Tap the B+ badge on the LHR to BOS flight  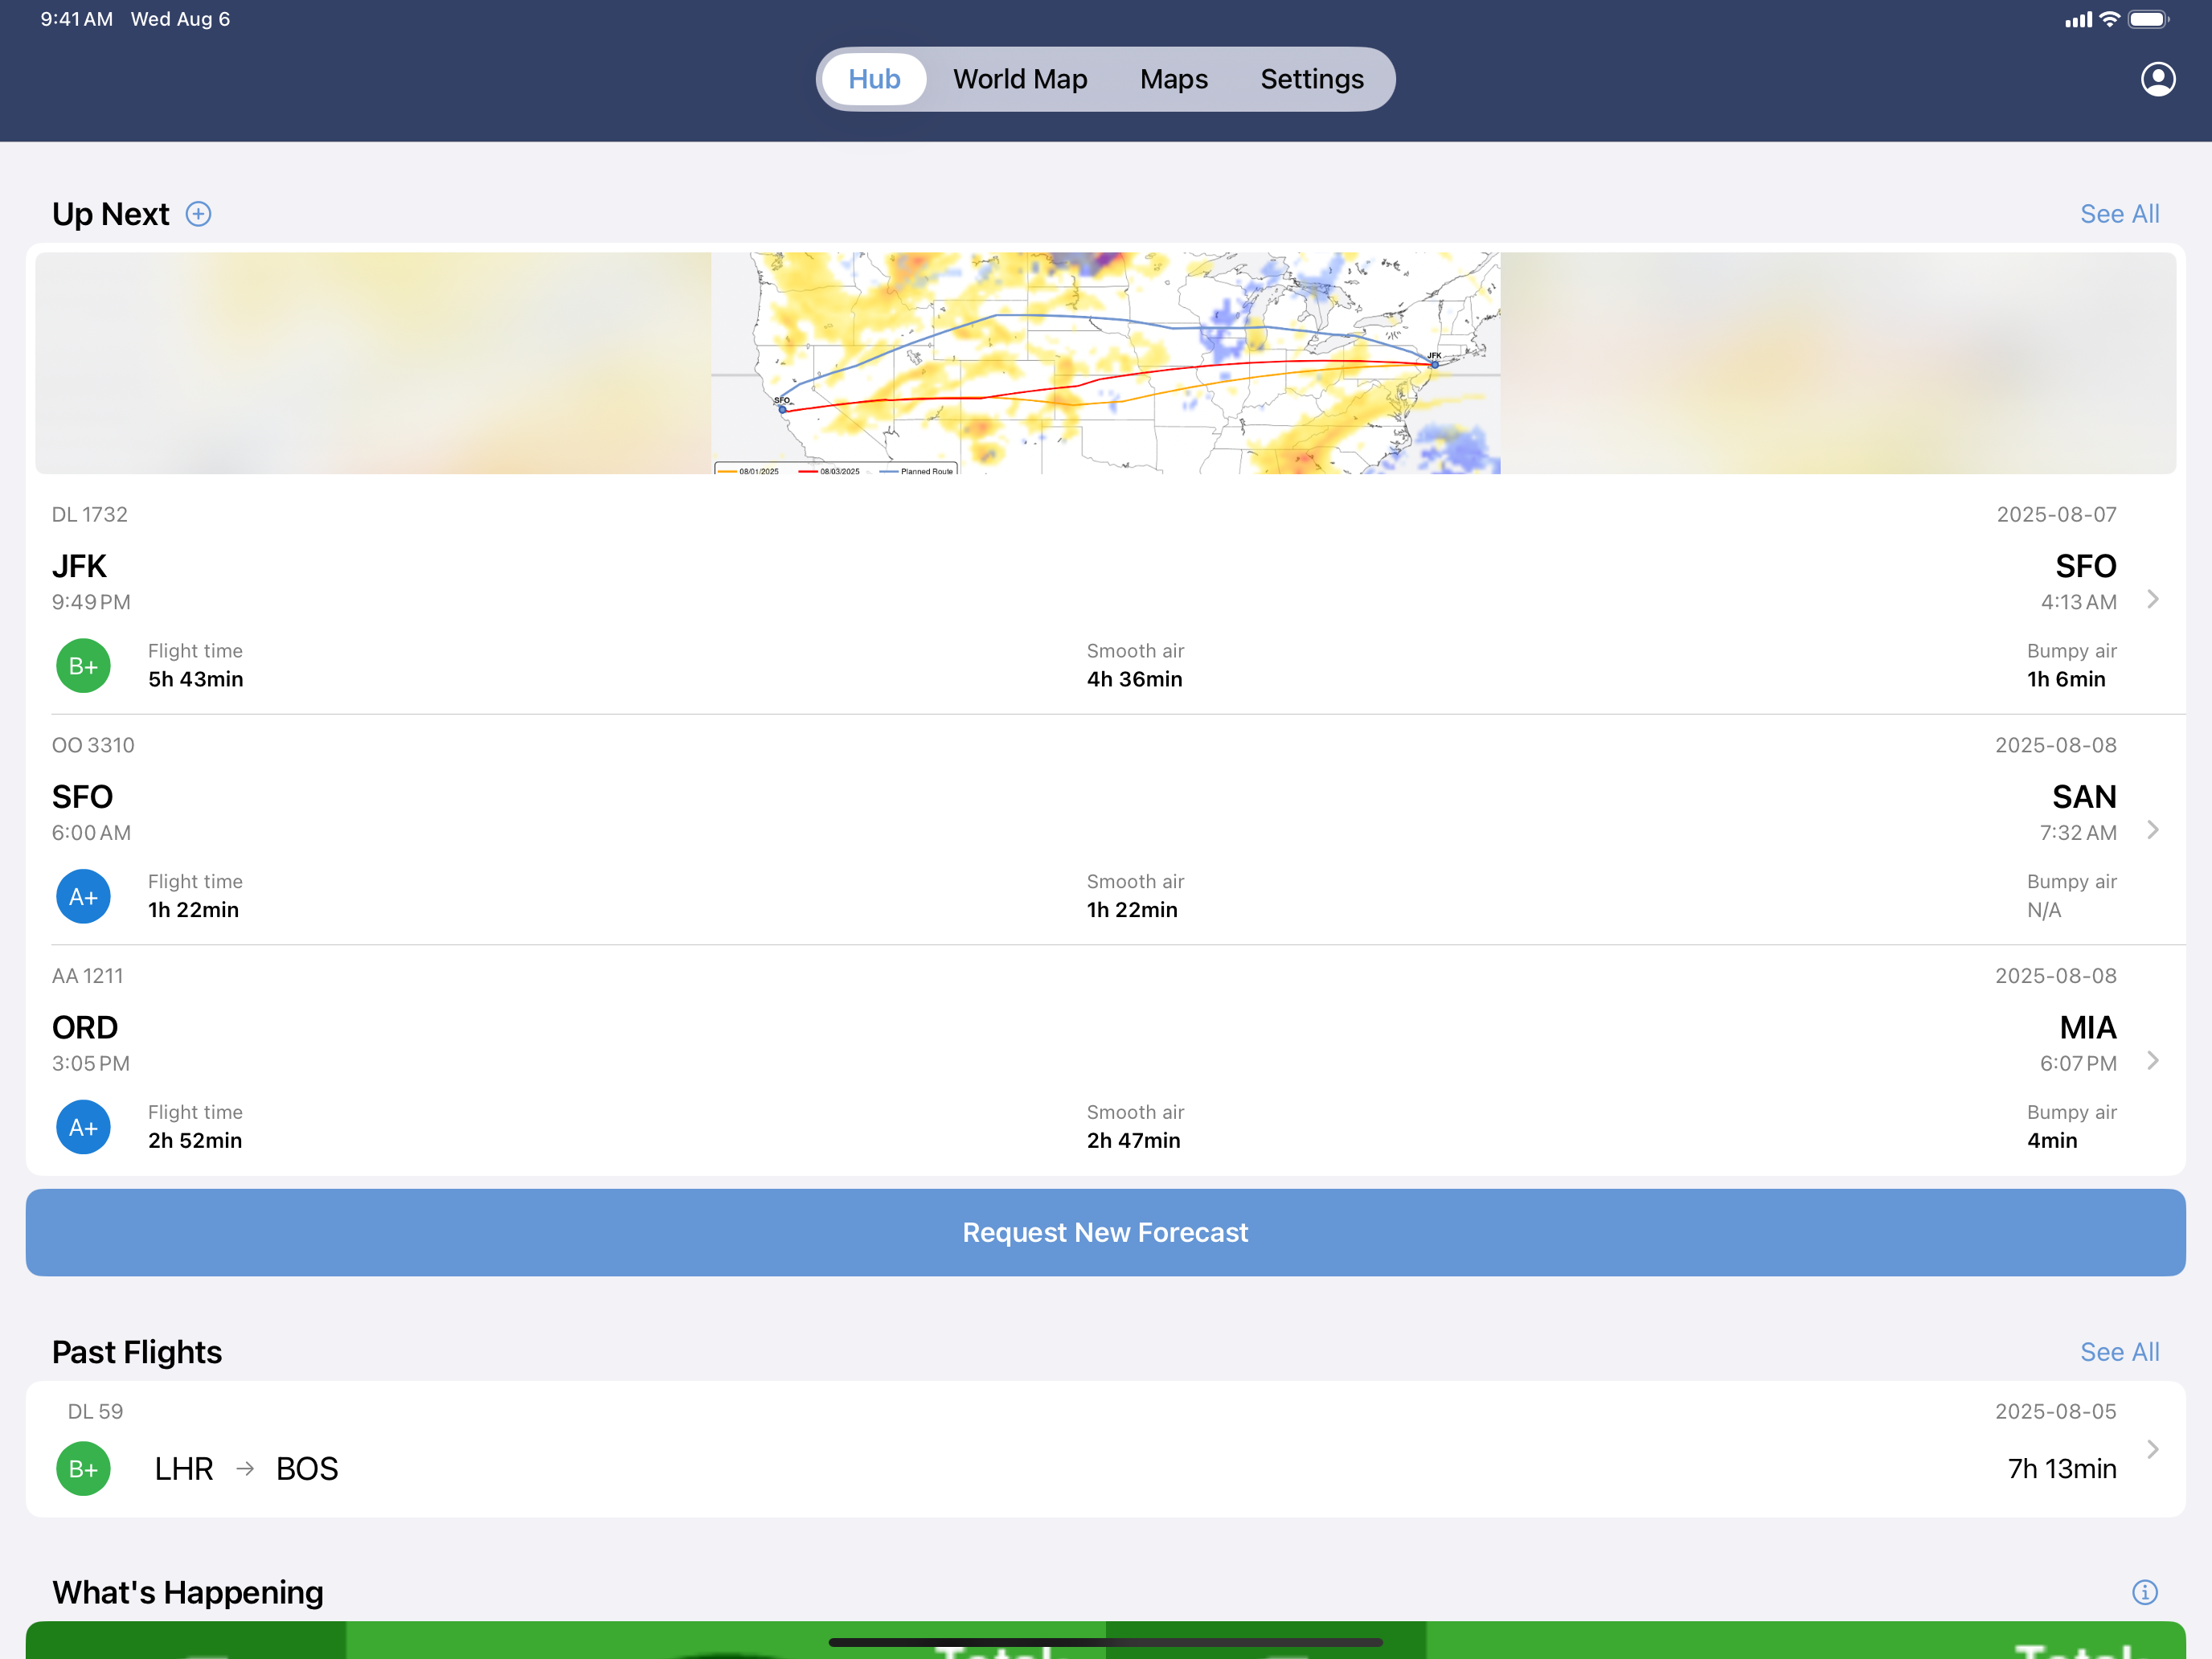(83, 1469)
